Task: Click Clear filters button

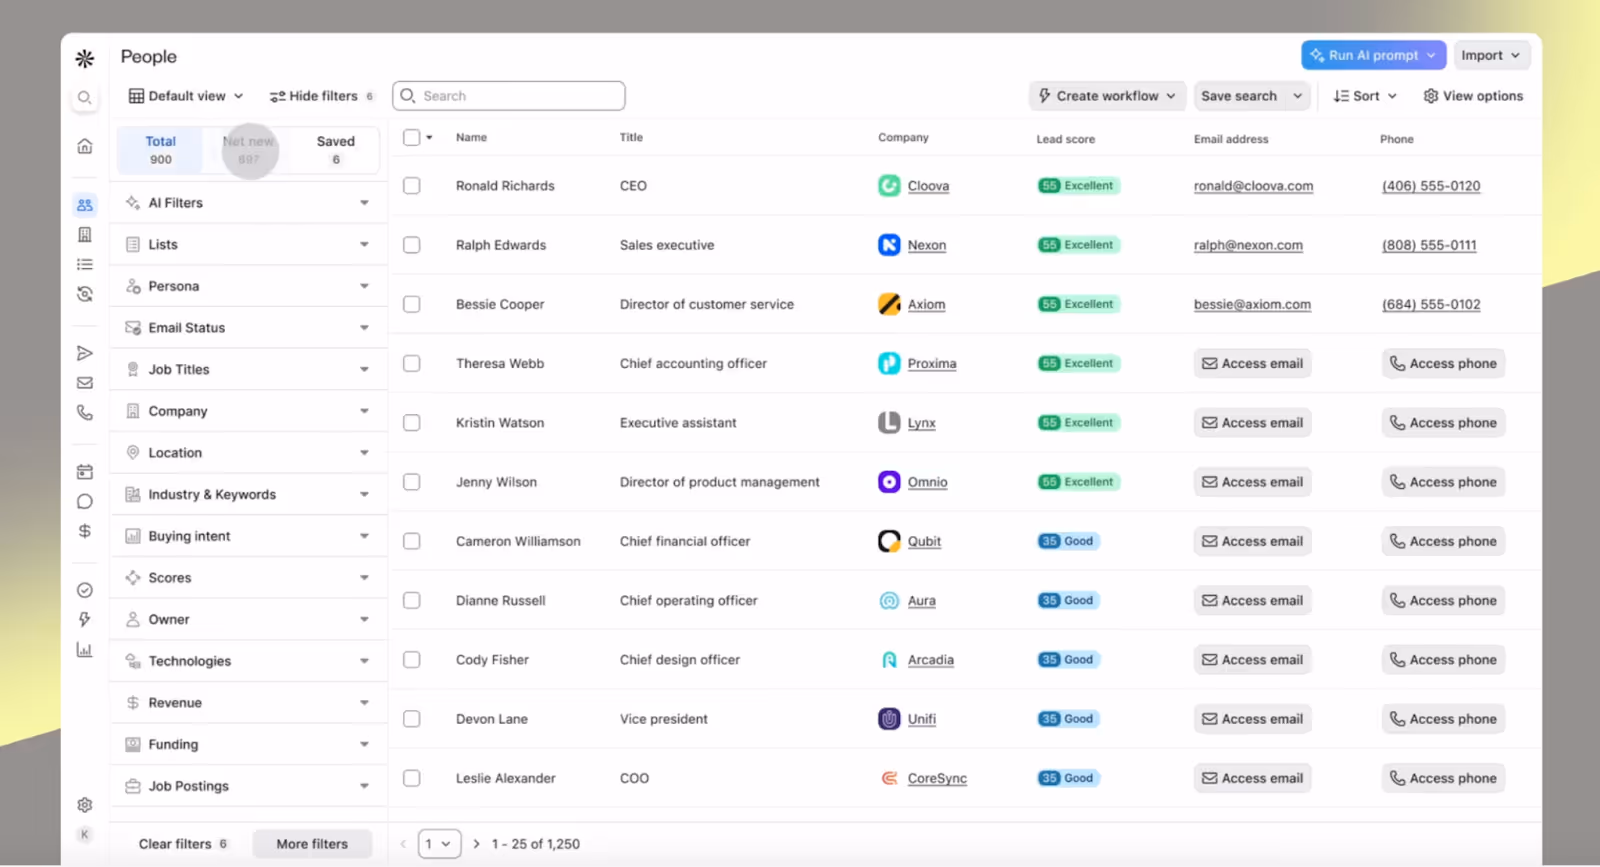Action: pos(183,844)
